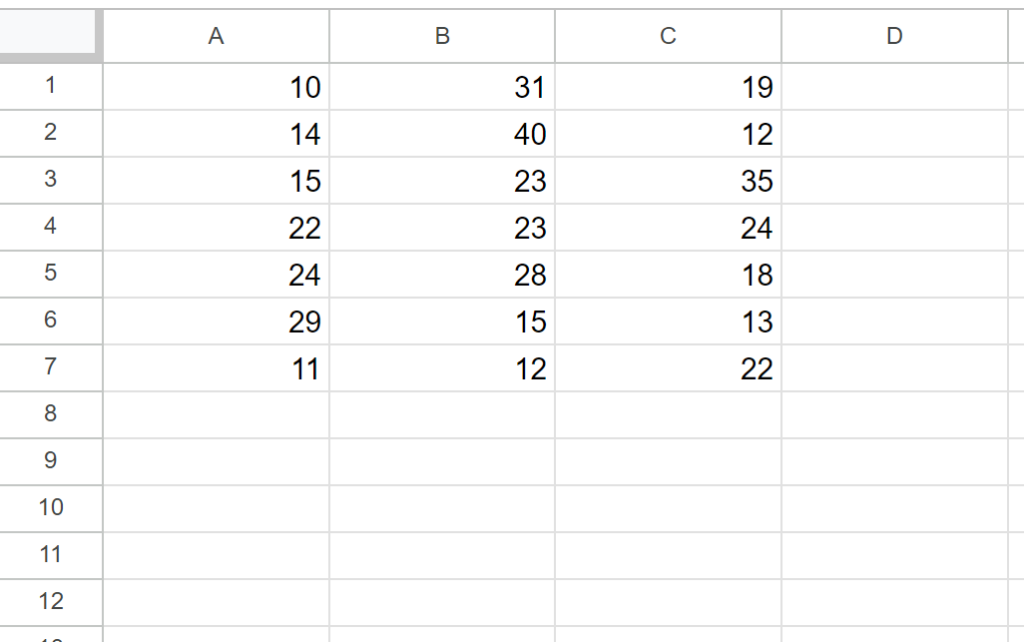The height and width of the screenshot is (642, 1024).
Task: Select column header B
Action: coord(442,36)
